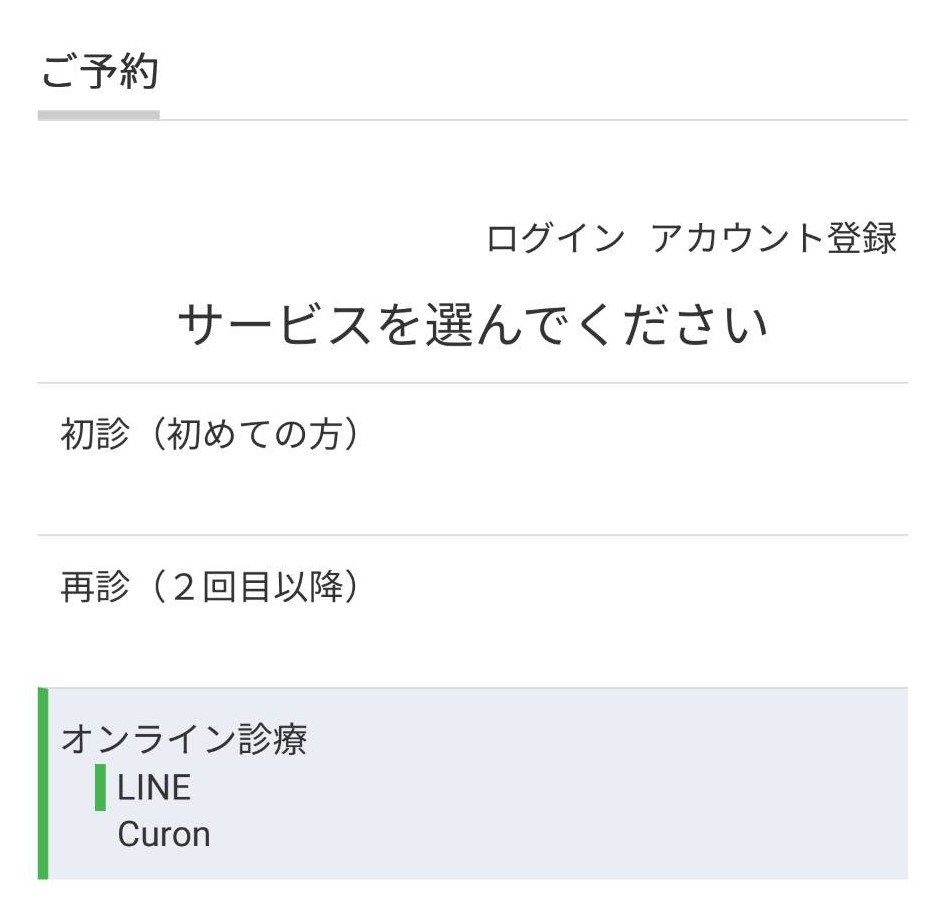Click the サービスを選んでください heading
The image size is (945, 897).
(472, 325)
